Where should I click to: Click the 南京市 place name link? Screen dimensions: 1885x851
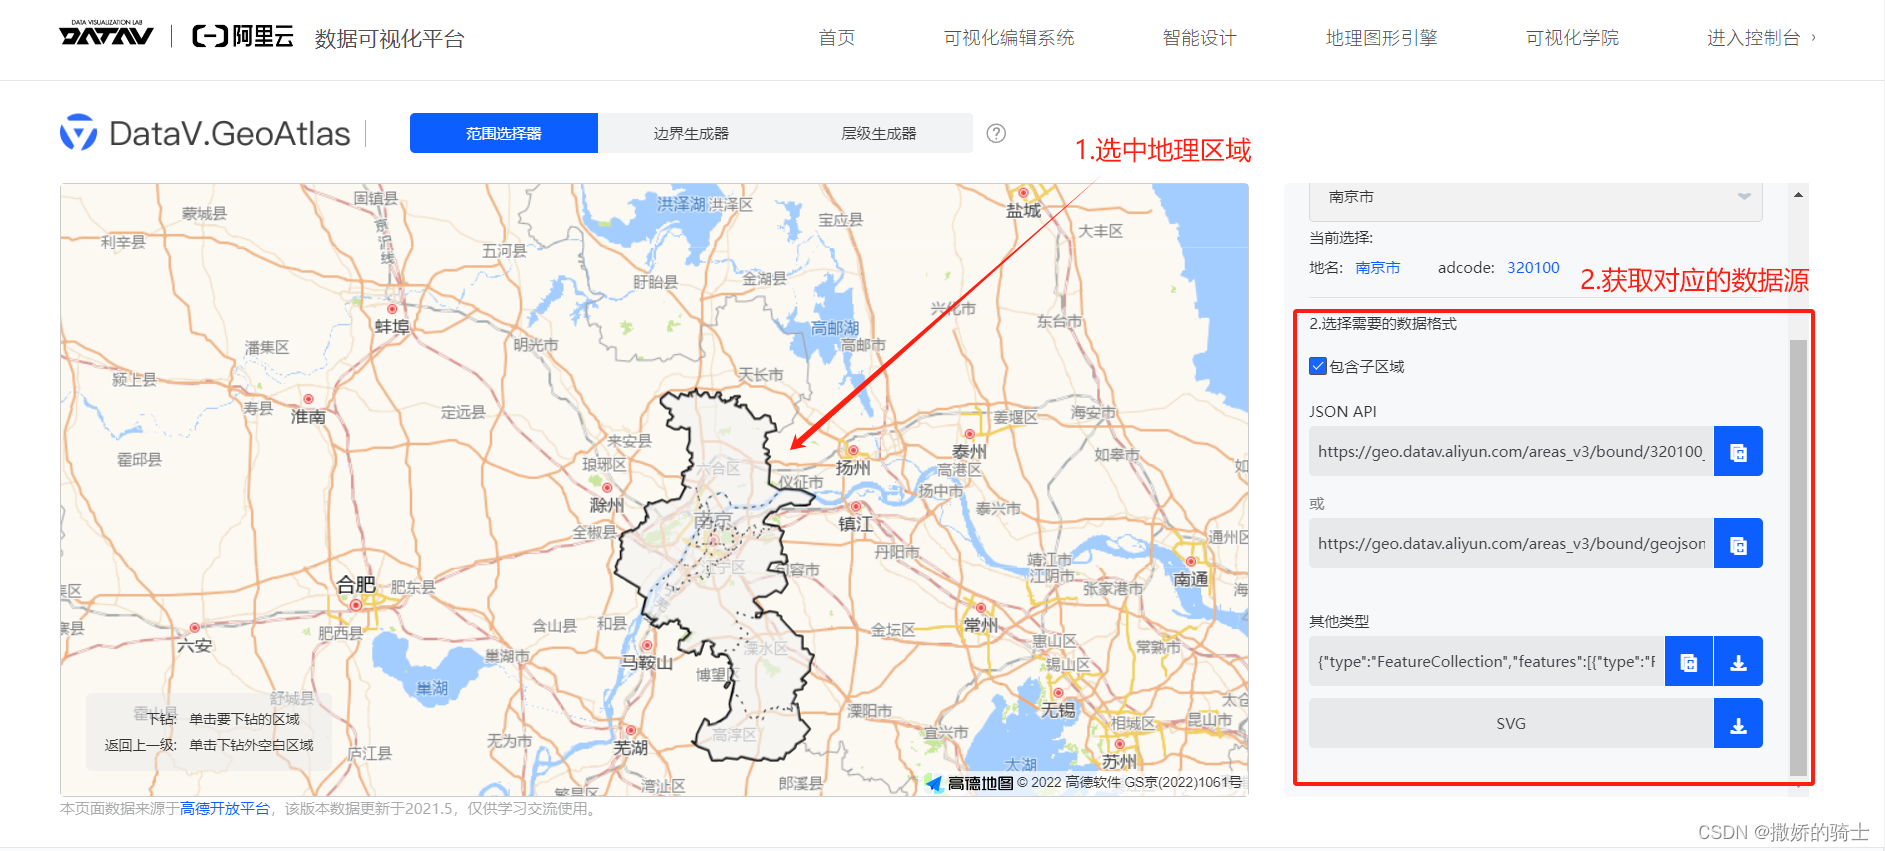pyautogui.click(x=1378, y=268)
